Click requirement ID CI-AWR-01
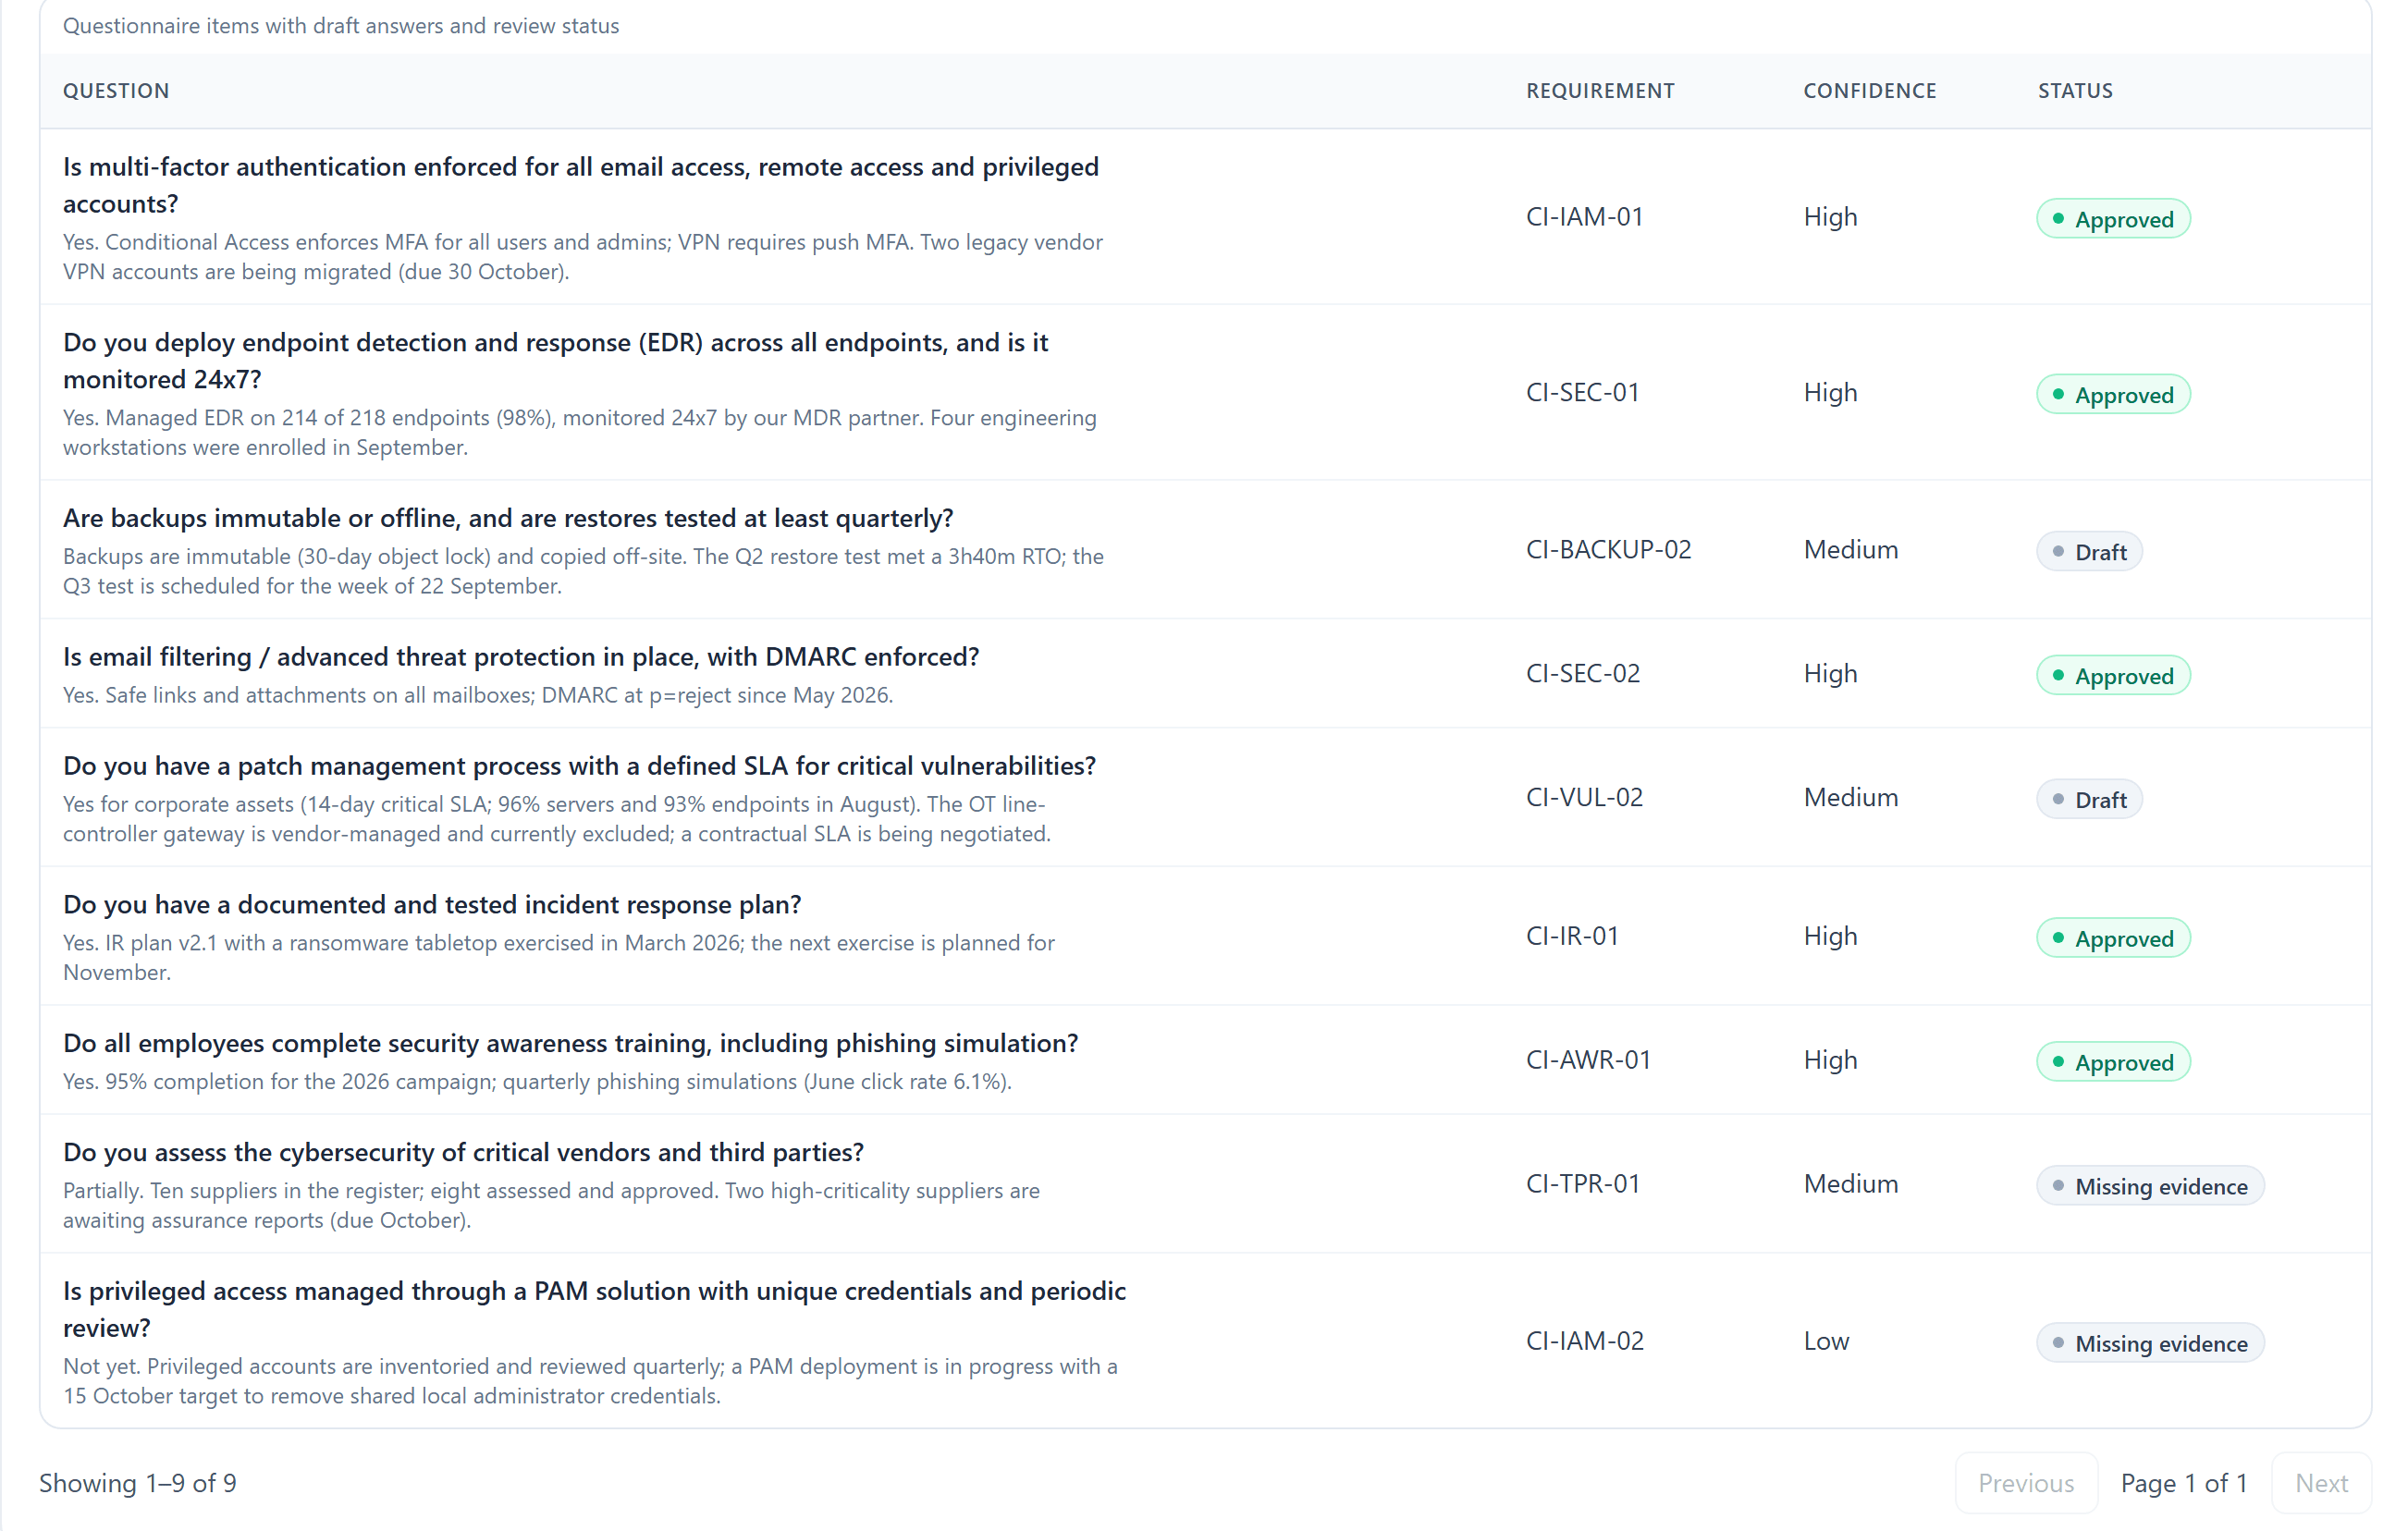 (x=1588, y=1060)
